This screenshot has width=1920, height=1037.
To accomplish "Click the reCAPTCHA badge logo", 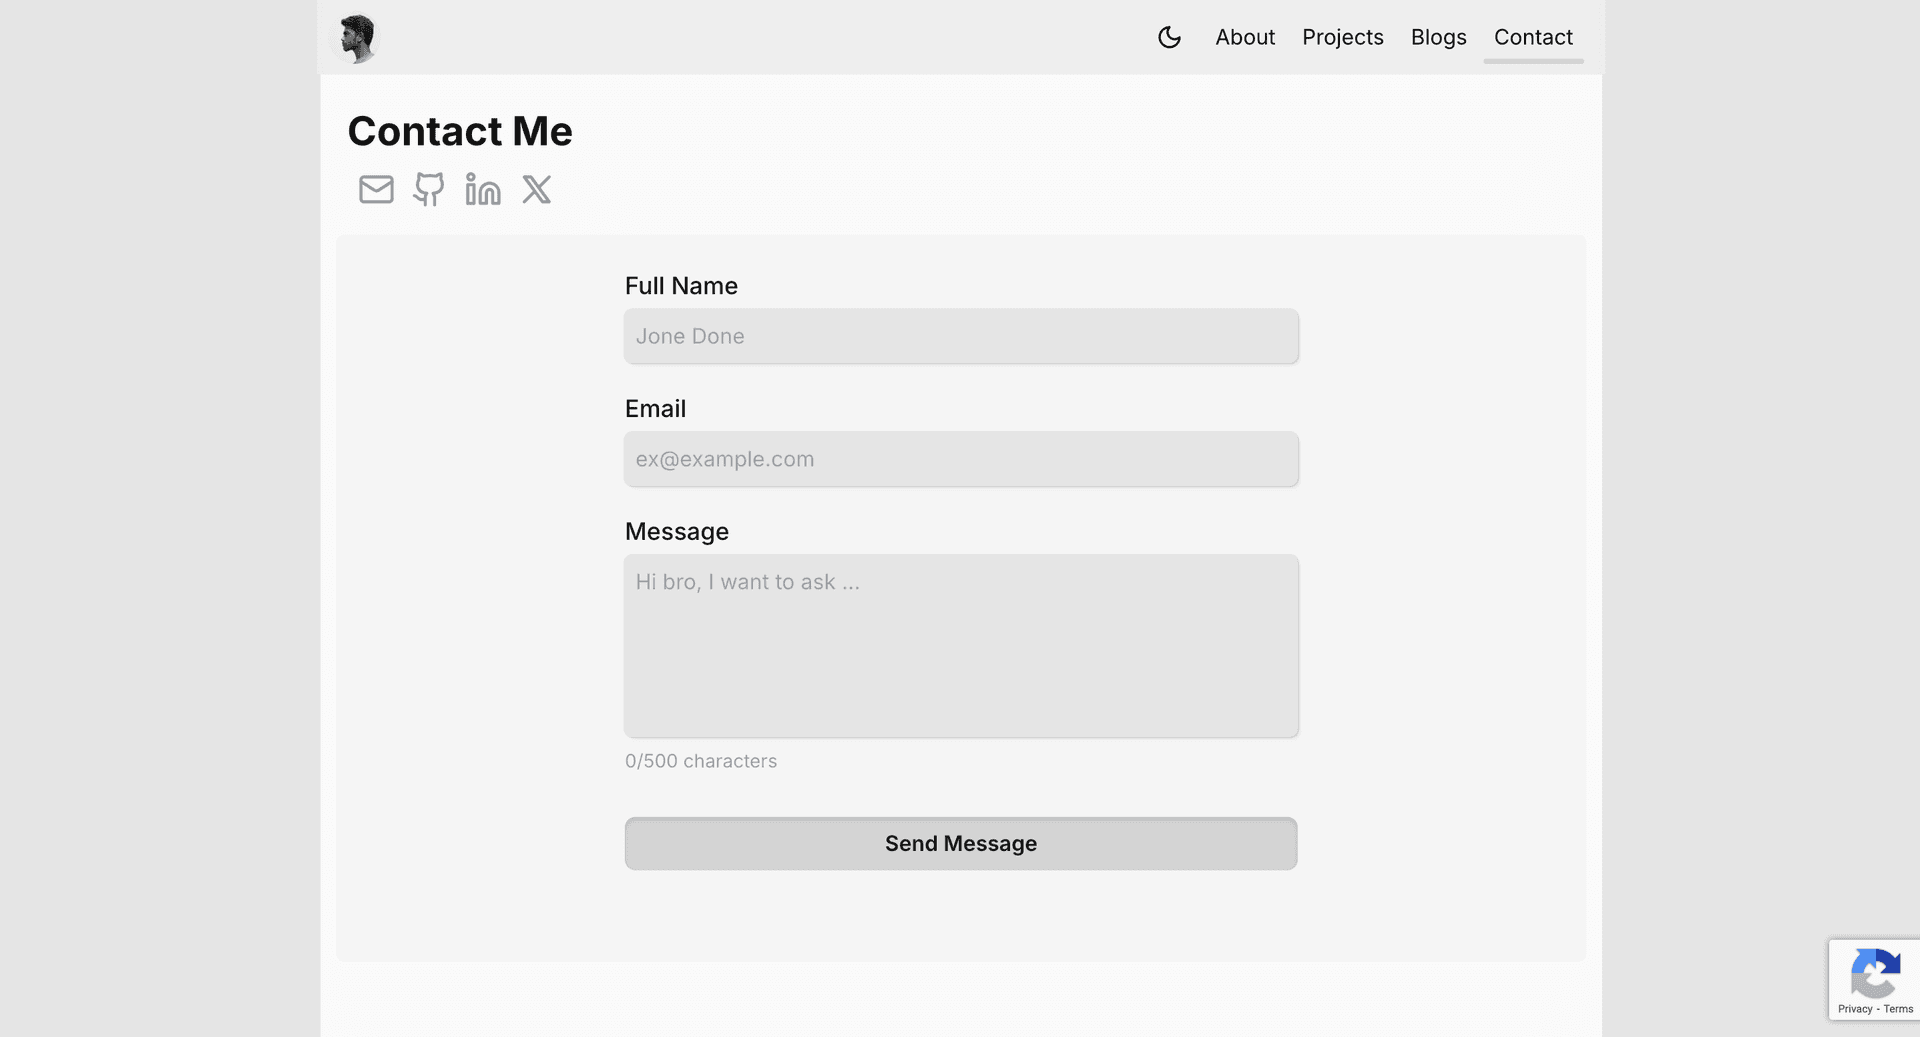I will click(1874, 973).
